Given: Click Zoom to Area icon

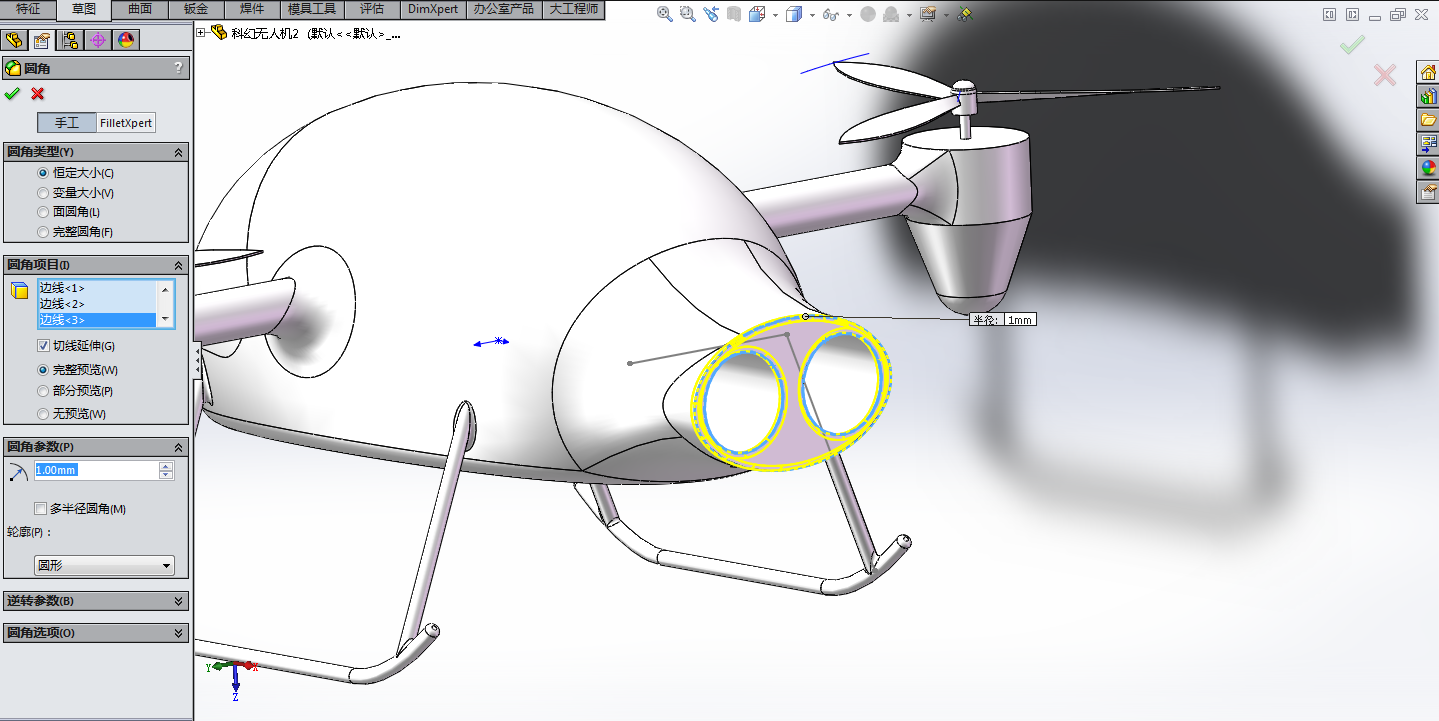Looking at the screenshot, I should 688,14.
